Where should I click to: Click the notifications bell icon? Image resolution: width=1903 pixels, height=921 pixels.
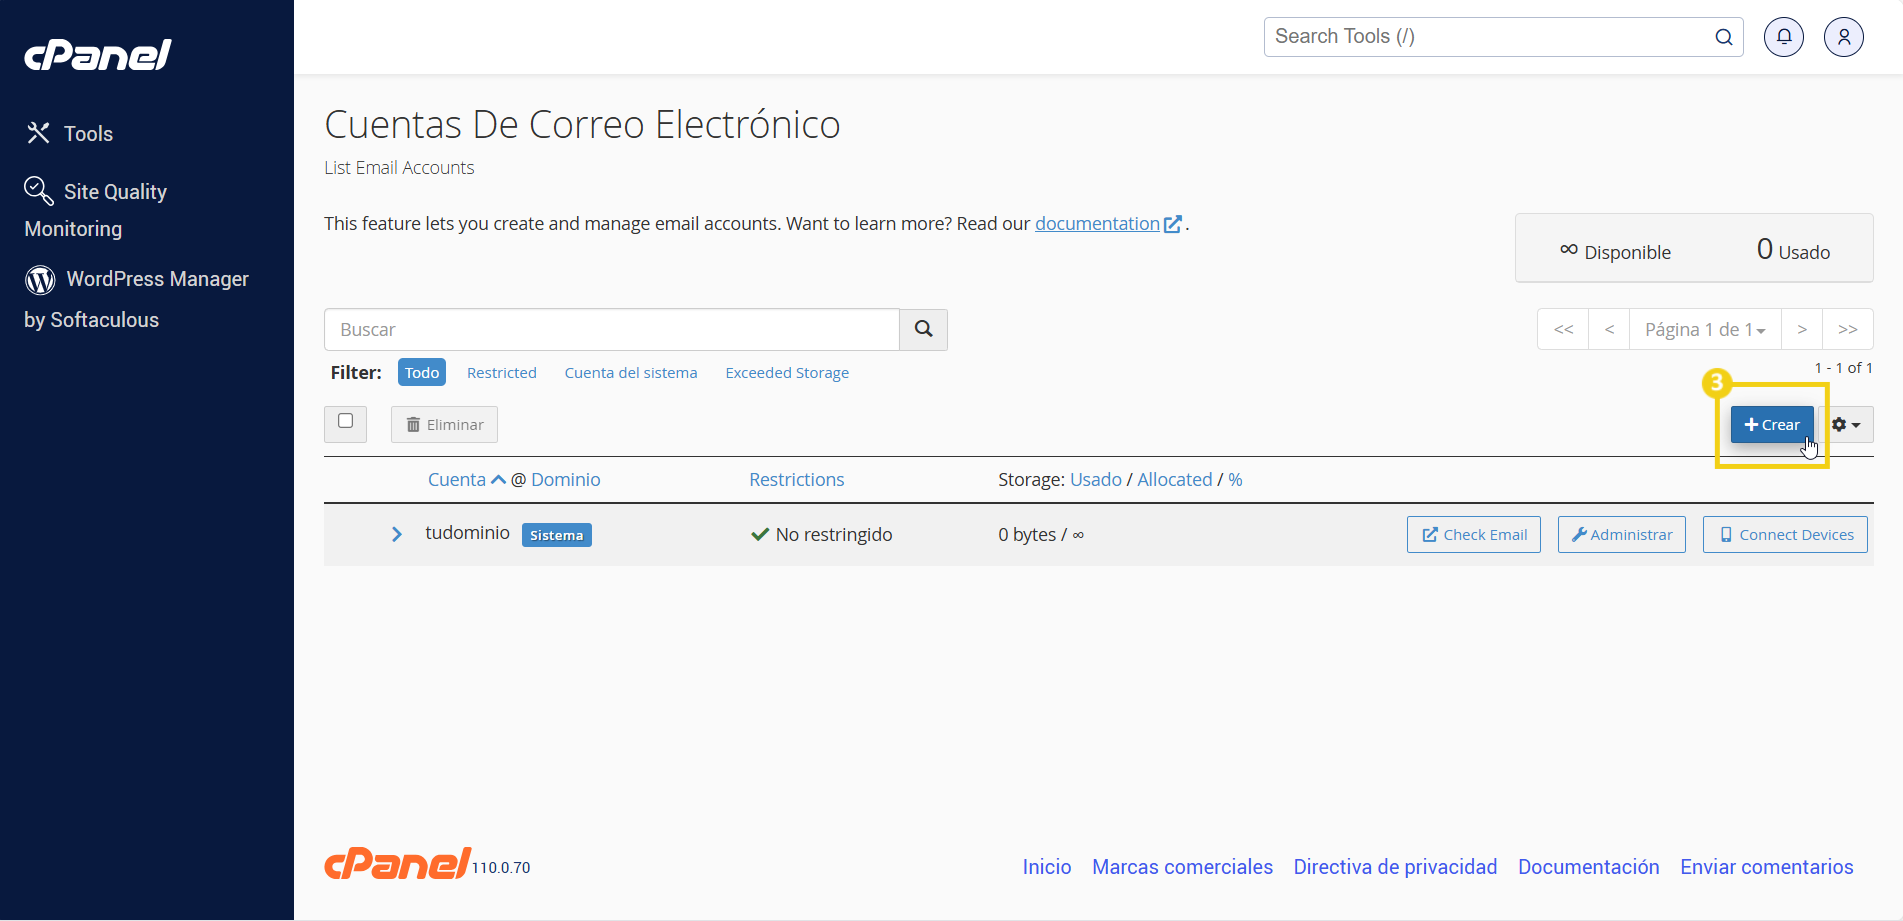point(1784,37)
